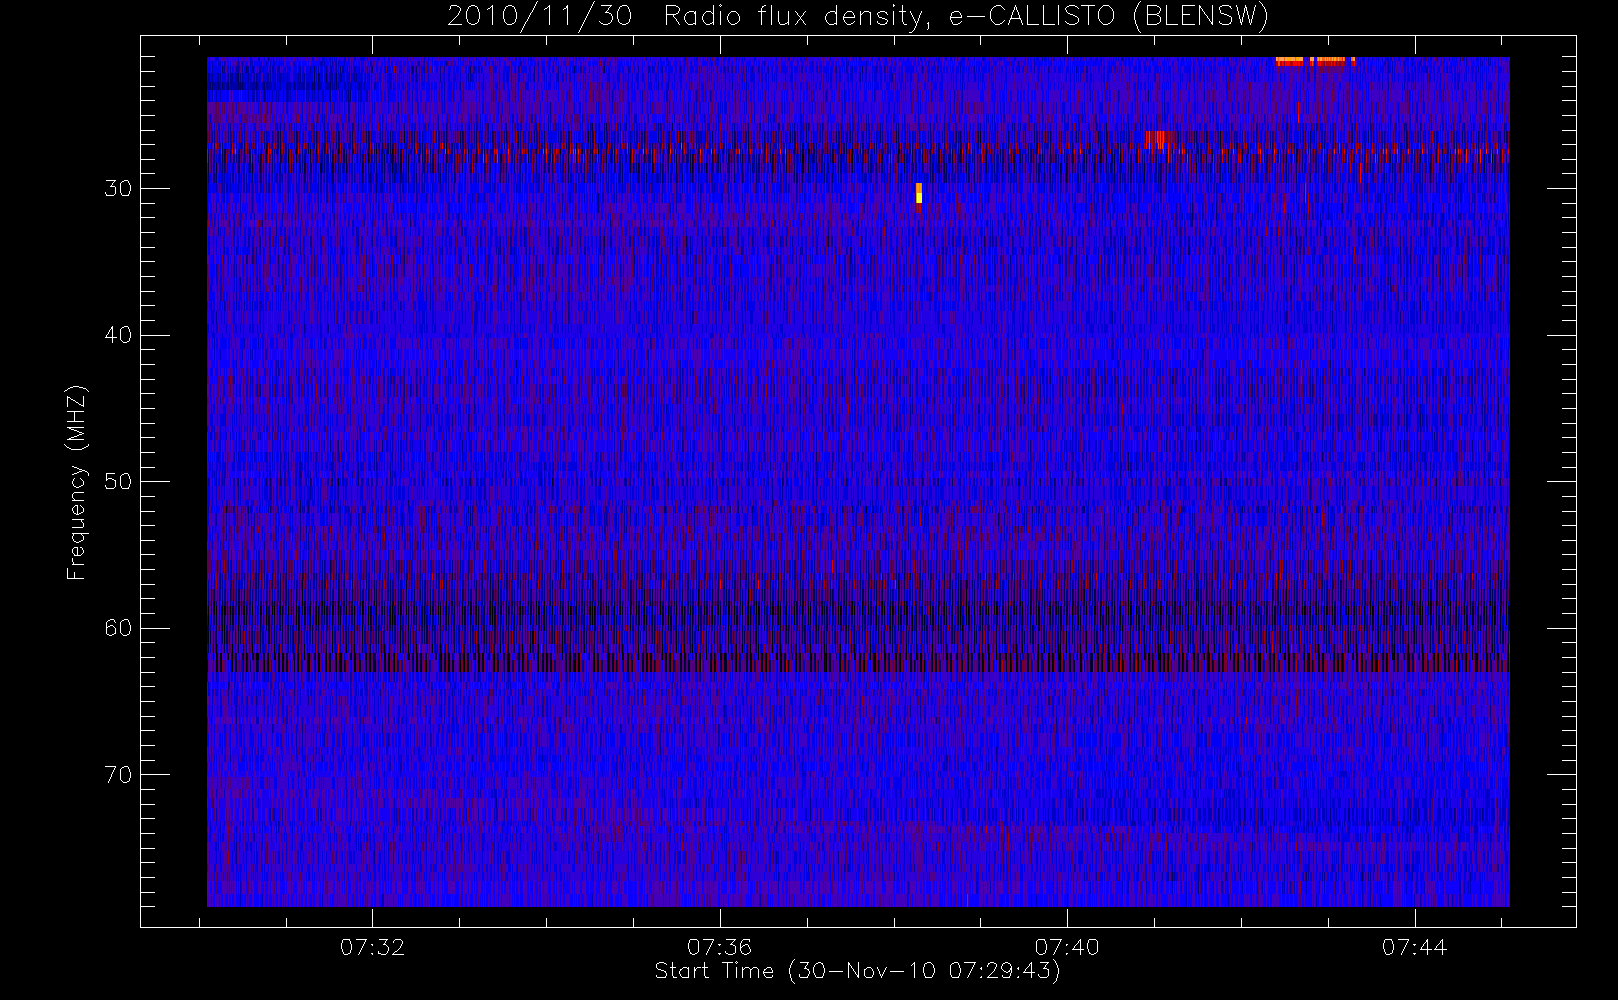Select the 07:32 time tick label

click(x=372, y=946)
